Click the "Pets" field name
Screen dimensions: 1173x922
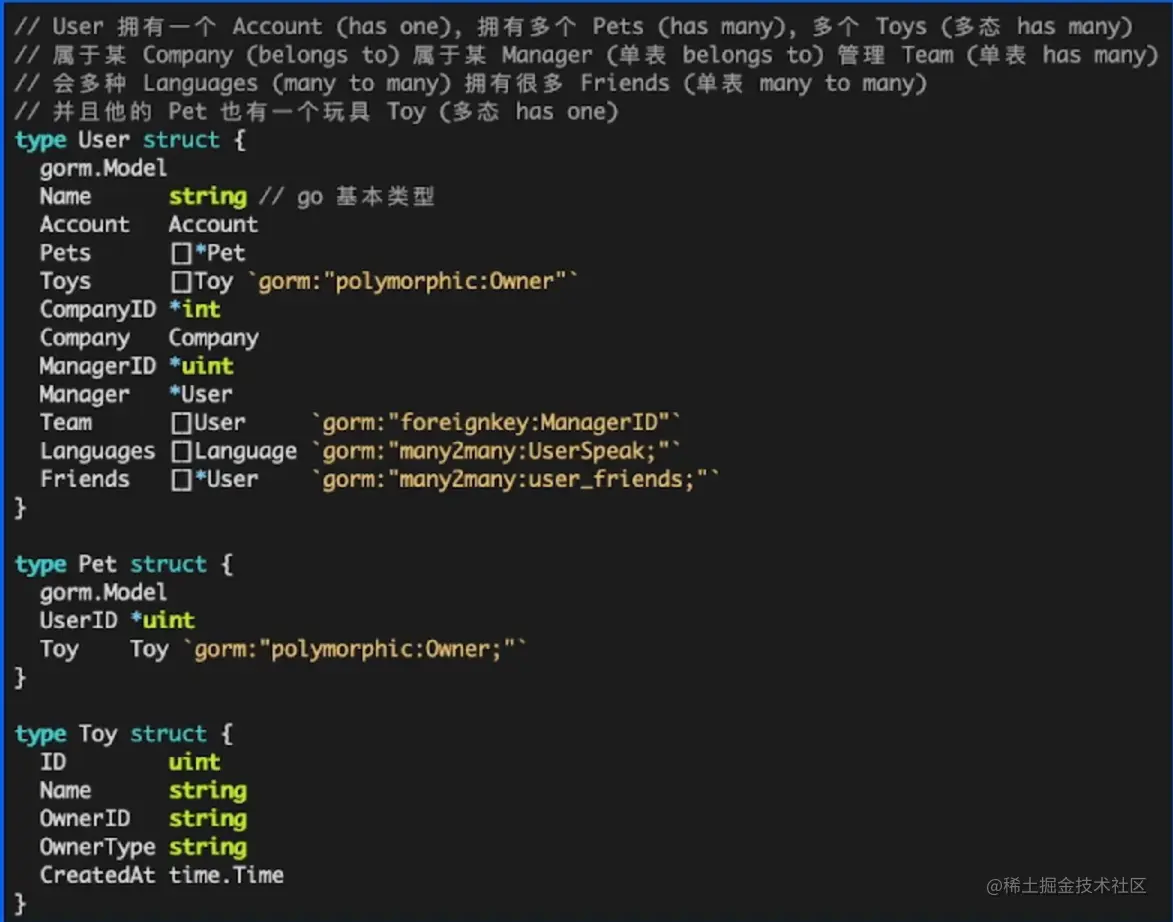click(65, 253)
